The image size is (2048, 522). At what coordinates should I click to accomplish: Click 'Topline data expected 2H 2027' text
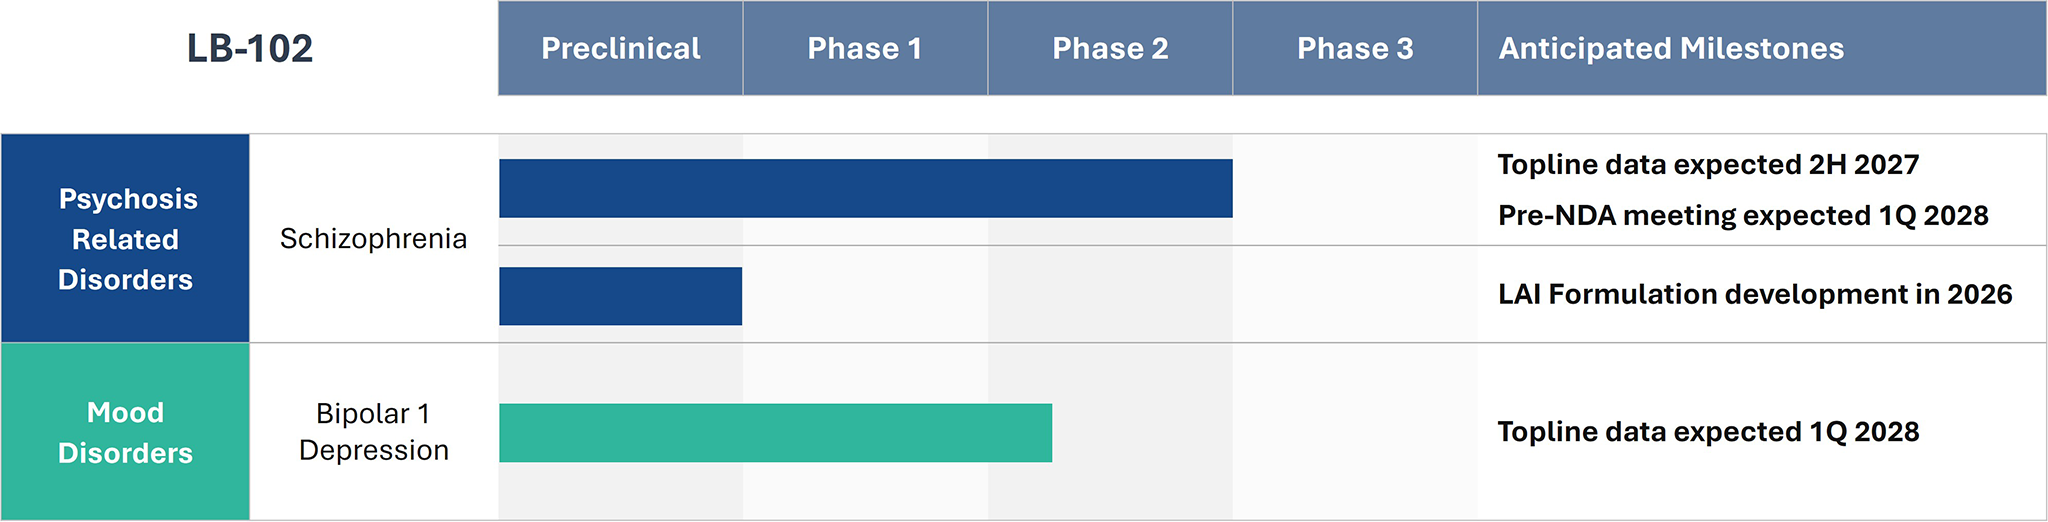(1708, 164)
